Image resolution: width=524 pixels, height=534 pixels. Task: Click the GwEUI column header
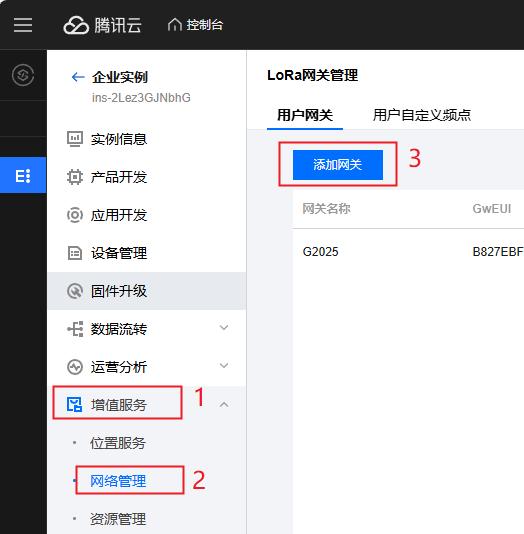492,208
